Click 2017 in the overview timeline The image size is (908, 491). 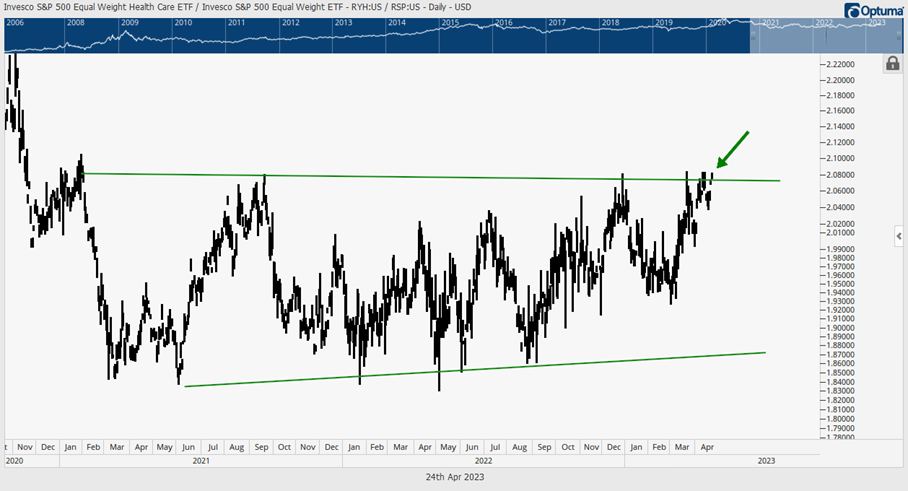pyautogui.click(x=557, y=23)
